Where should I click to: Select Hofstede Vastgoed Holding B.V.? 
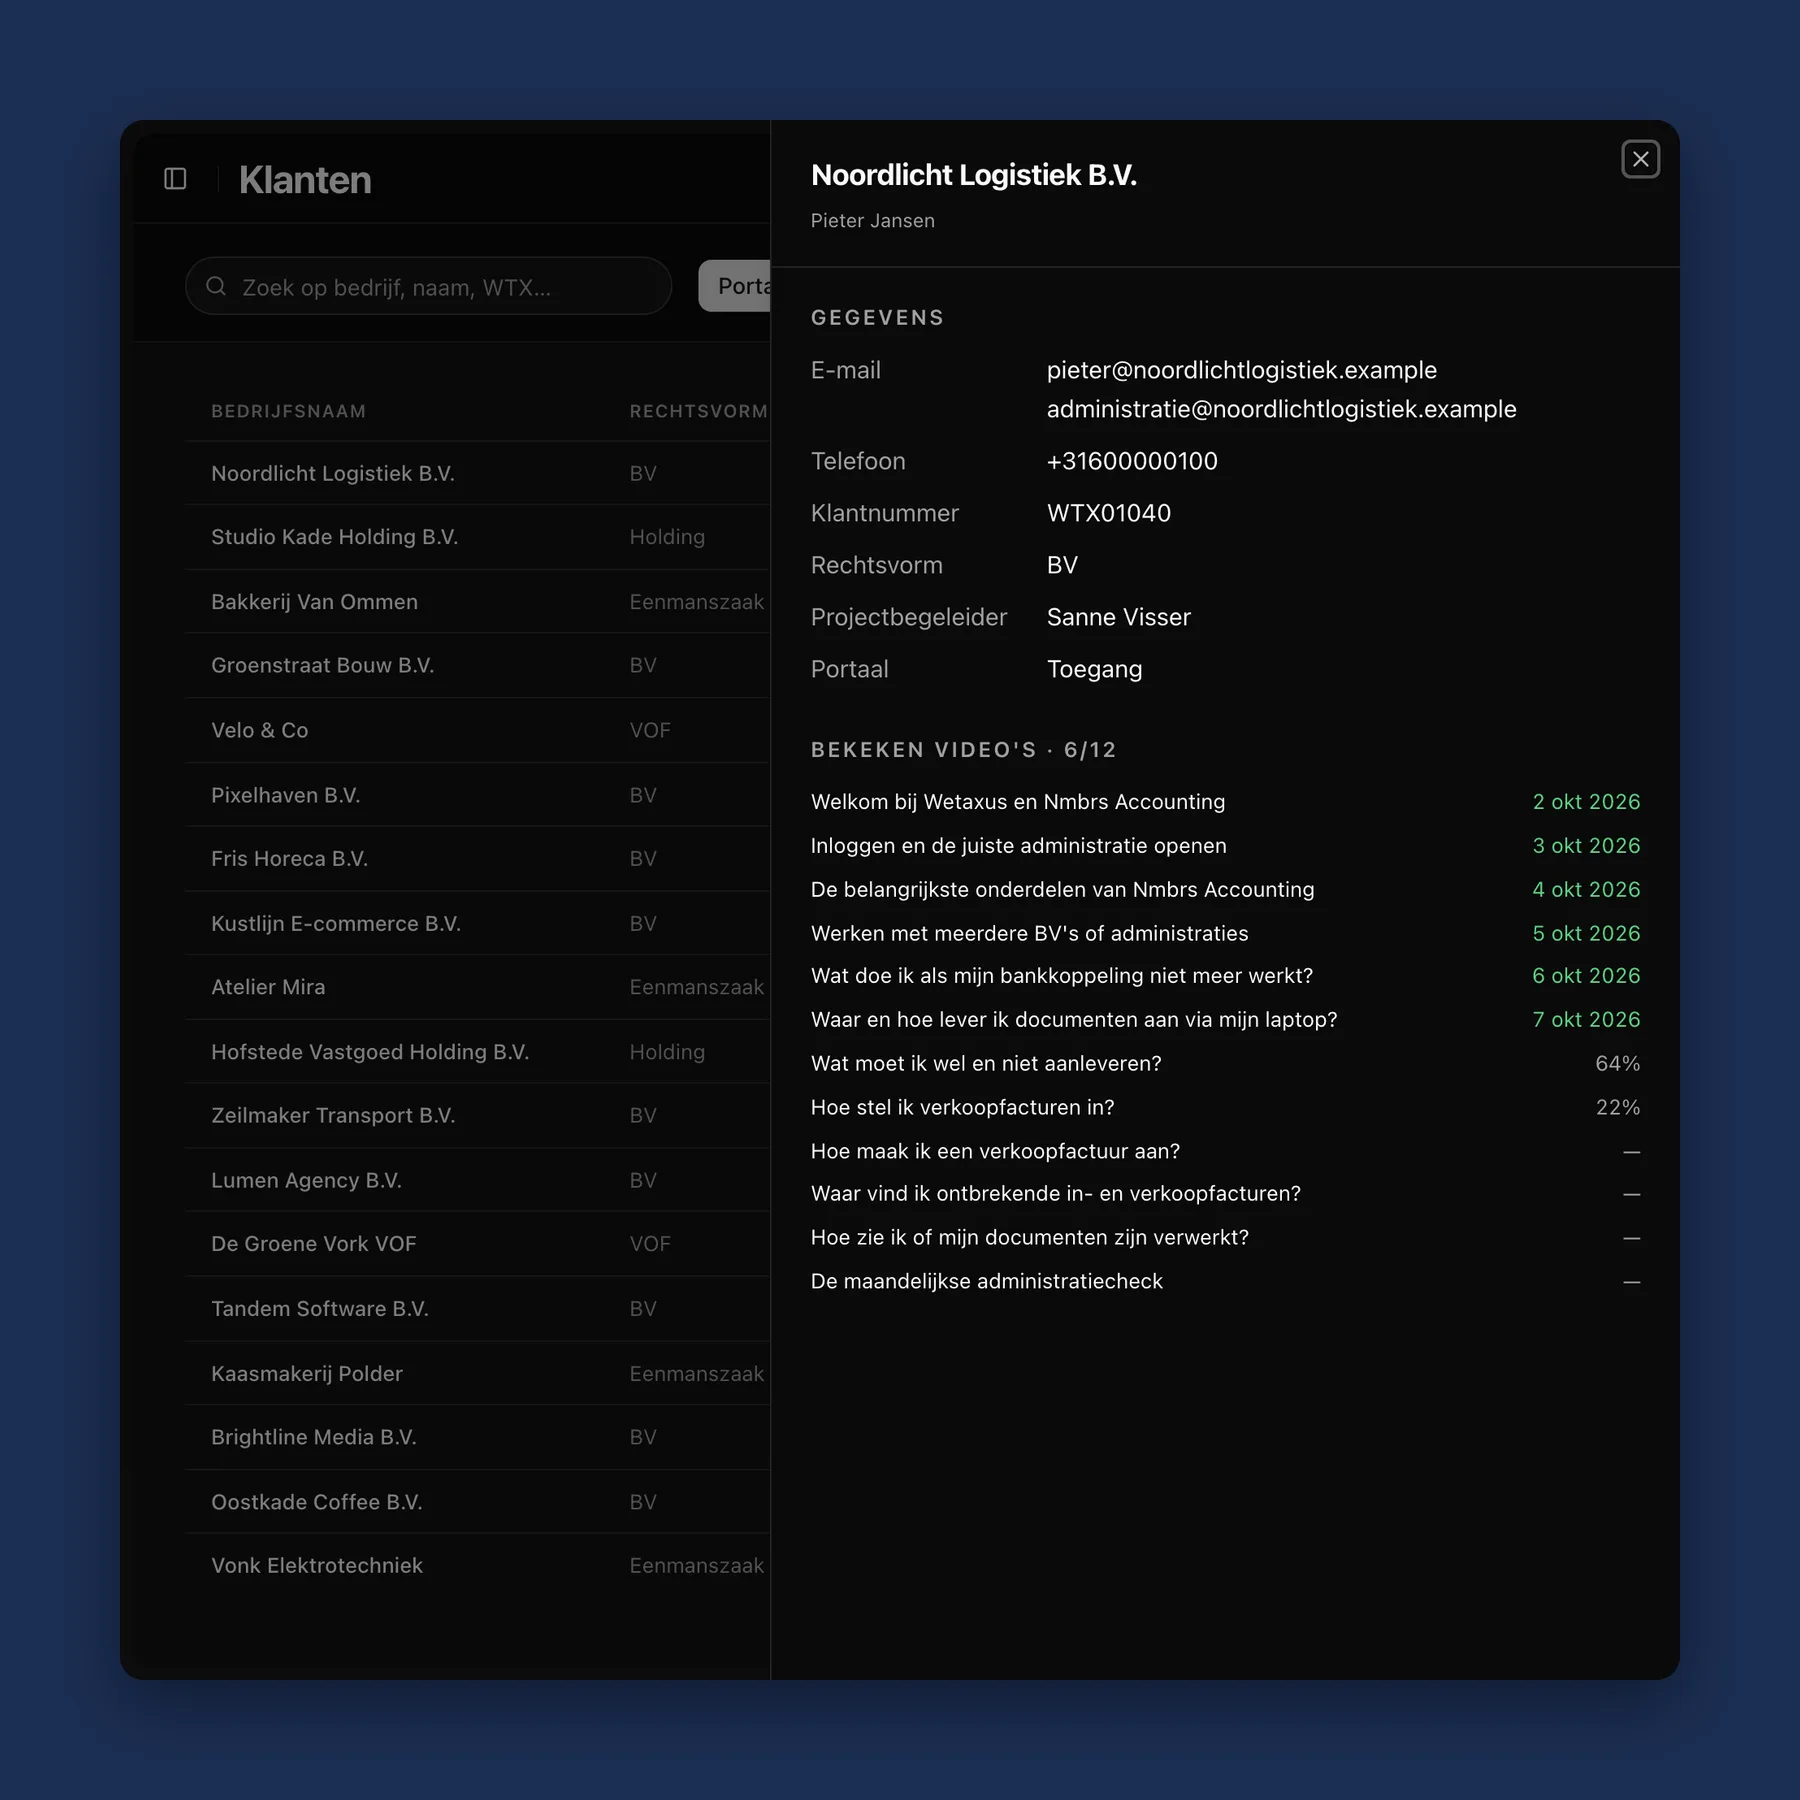(x=478, y=1052)
